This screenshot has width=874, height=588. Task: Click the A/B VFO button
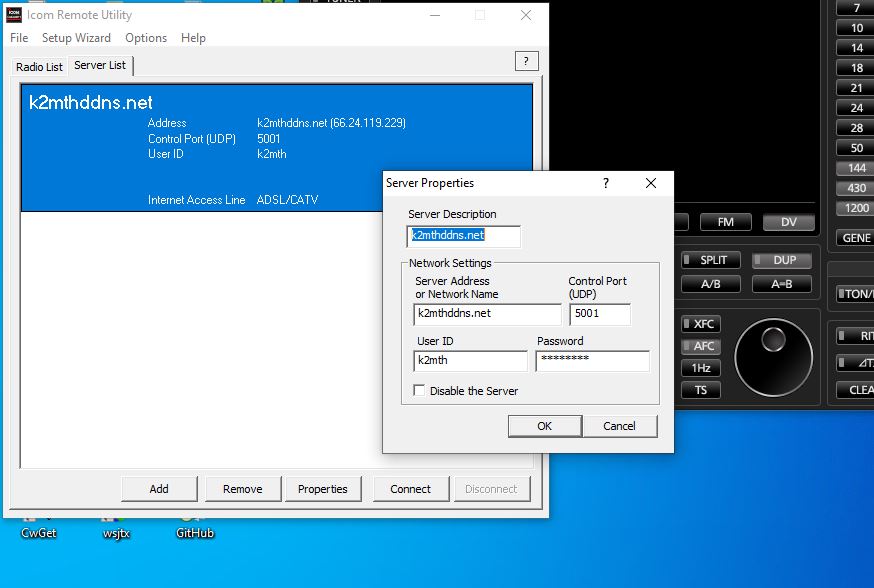(711, 284)
